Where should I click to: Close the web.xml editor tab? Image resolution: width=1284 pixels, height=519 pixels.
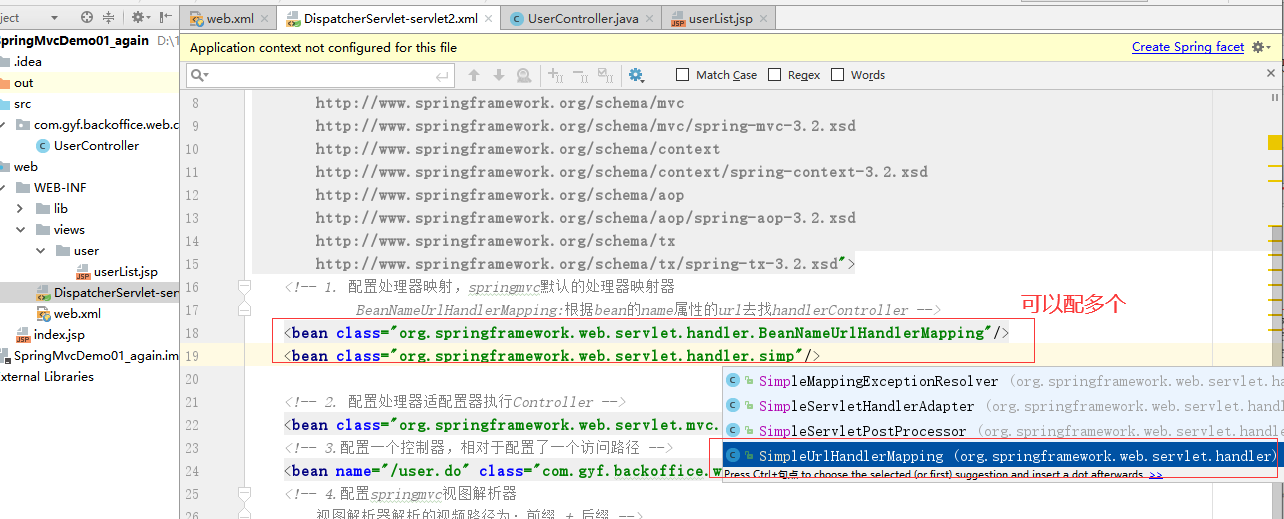click(x=265, y=19)
